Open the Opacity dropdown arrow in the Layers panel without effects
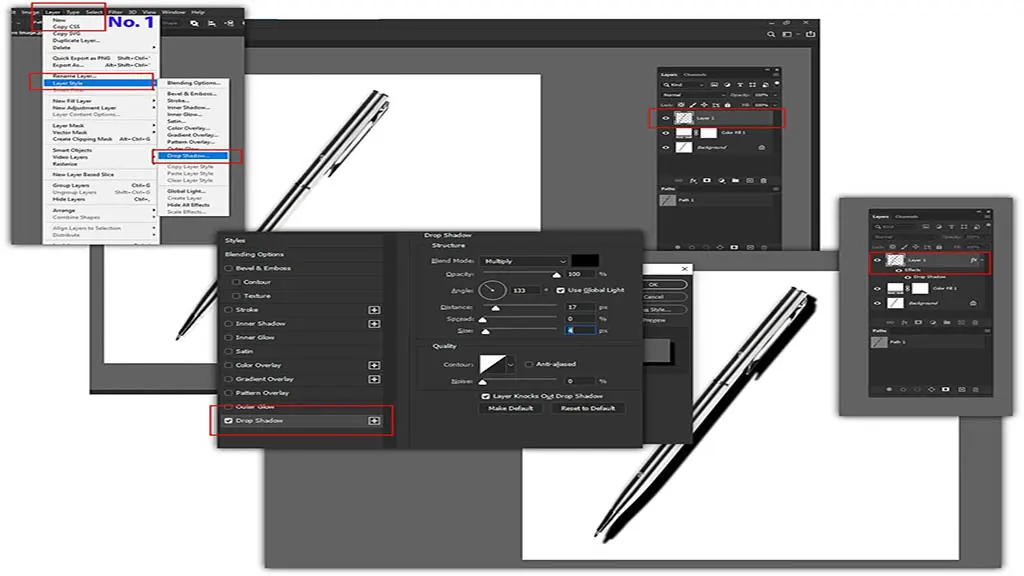The height and width of the screenshot is (576, 1024). 775,95
